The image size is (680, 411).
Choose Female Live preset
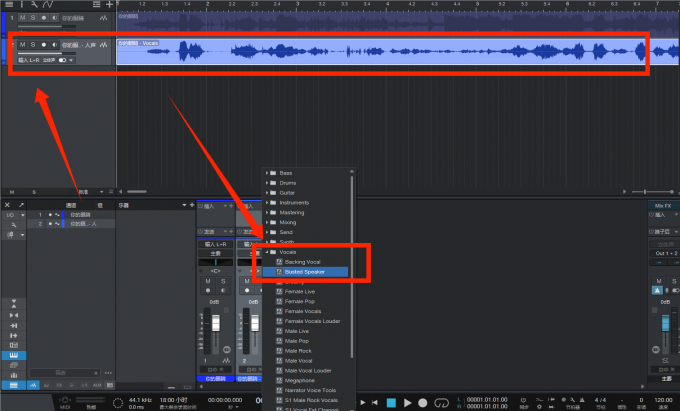300,292
